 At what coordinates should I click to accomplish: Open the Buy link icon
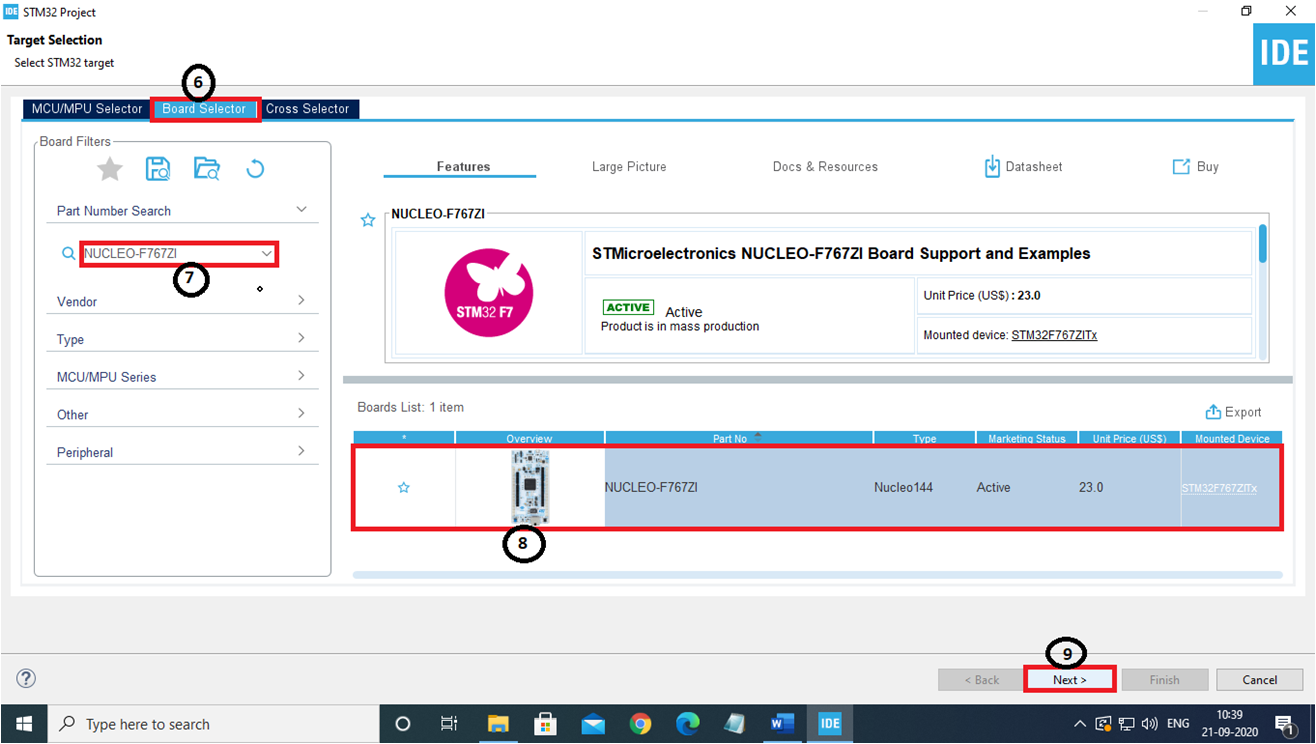(x=1181, y=167)
